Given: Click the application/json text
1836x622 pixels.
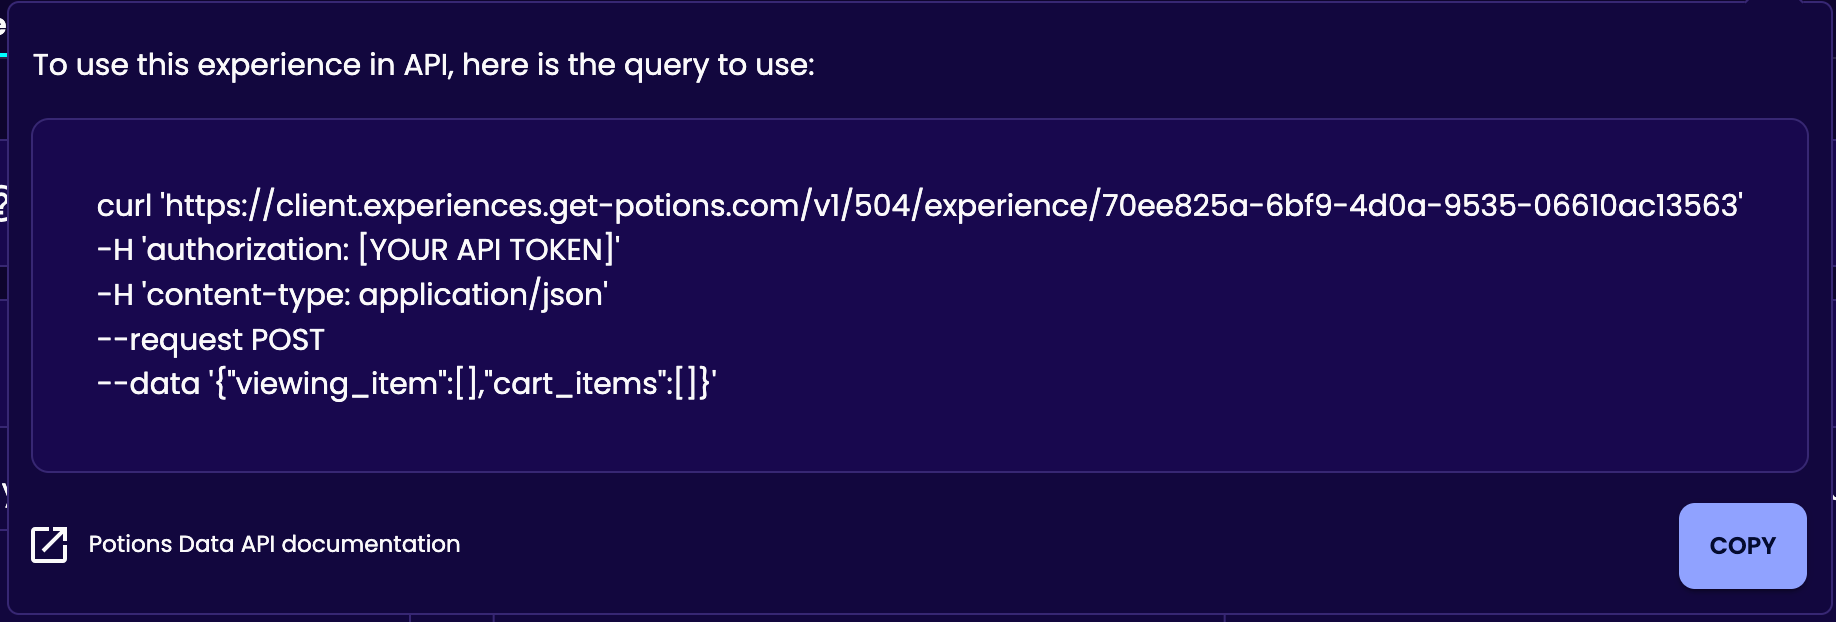Looking at the screenshot, I should [480, 295].
